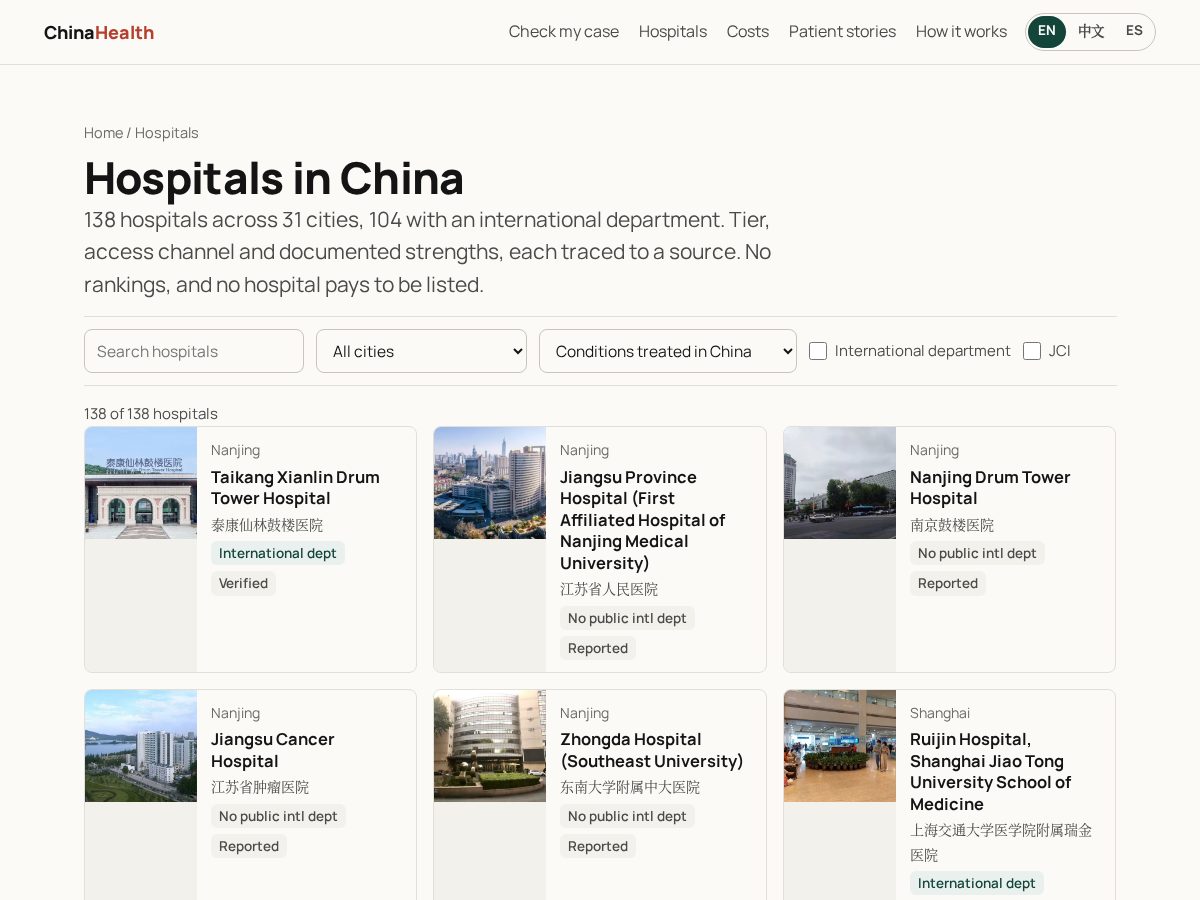The width and height of the screenshot is (1200, 900).
Task: Open How it works page
Action: (961, 32)
